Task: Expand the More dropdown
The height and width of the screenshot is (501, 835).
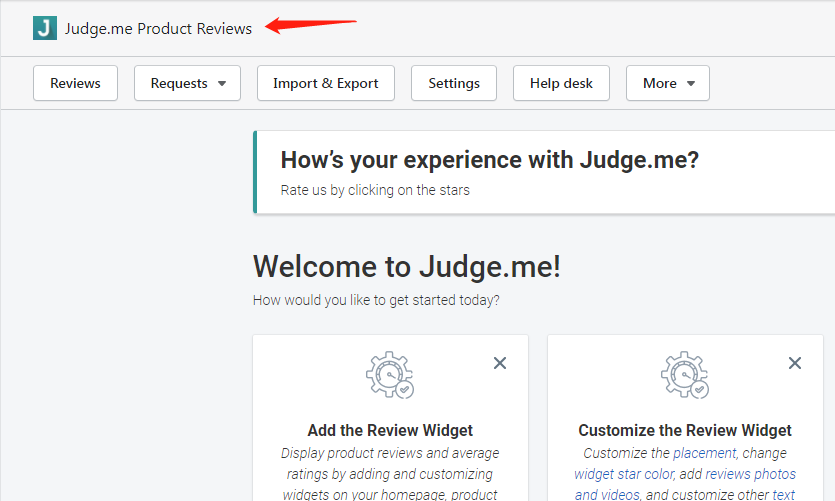Action: pos(668,83)
